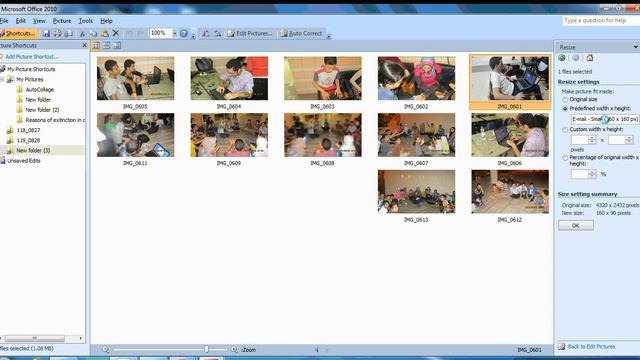Close the Picture Shortcuts pane
Viewport: 640px width, 360px height.
click(84, 45)
